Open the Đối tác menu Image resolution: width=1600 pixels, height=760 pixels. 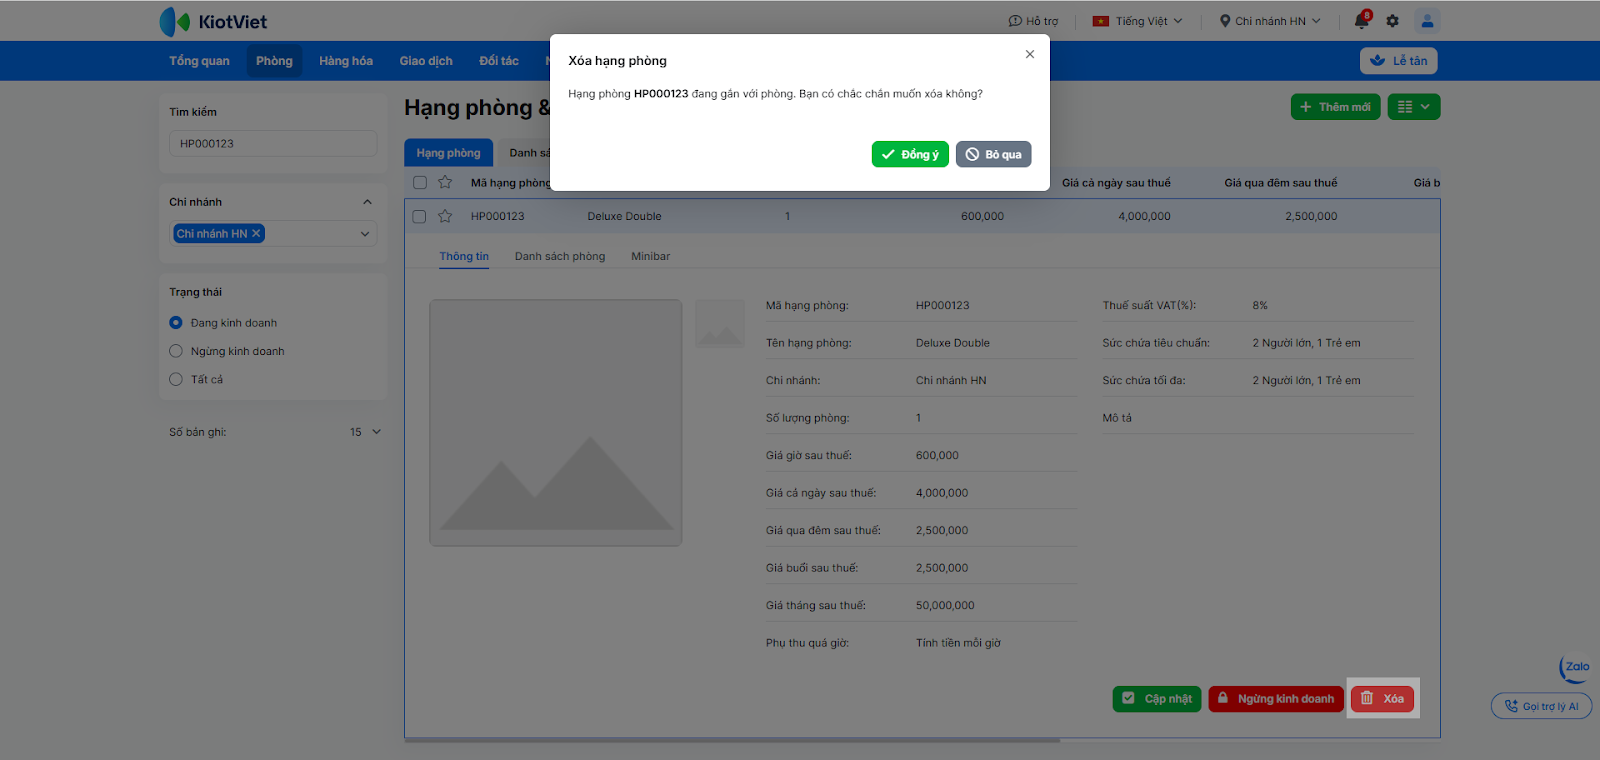[499, 61]
